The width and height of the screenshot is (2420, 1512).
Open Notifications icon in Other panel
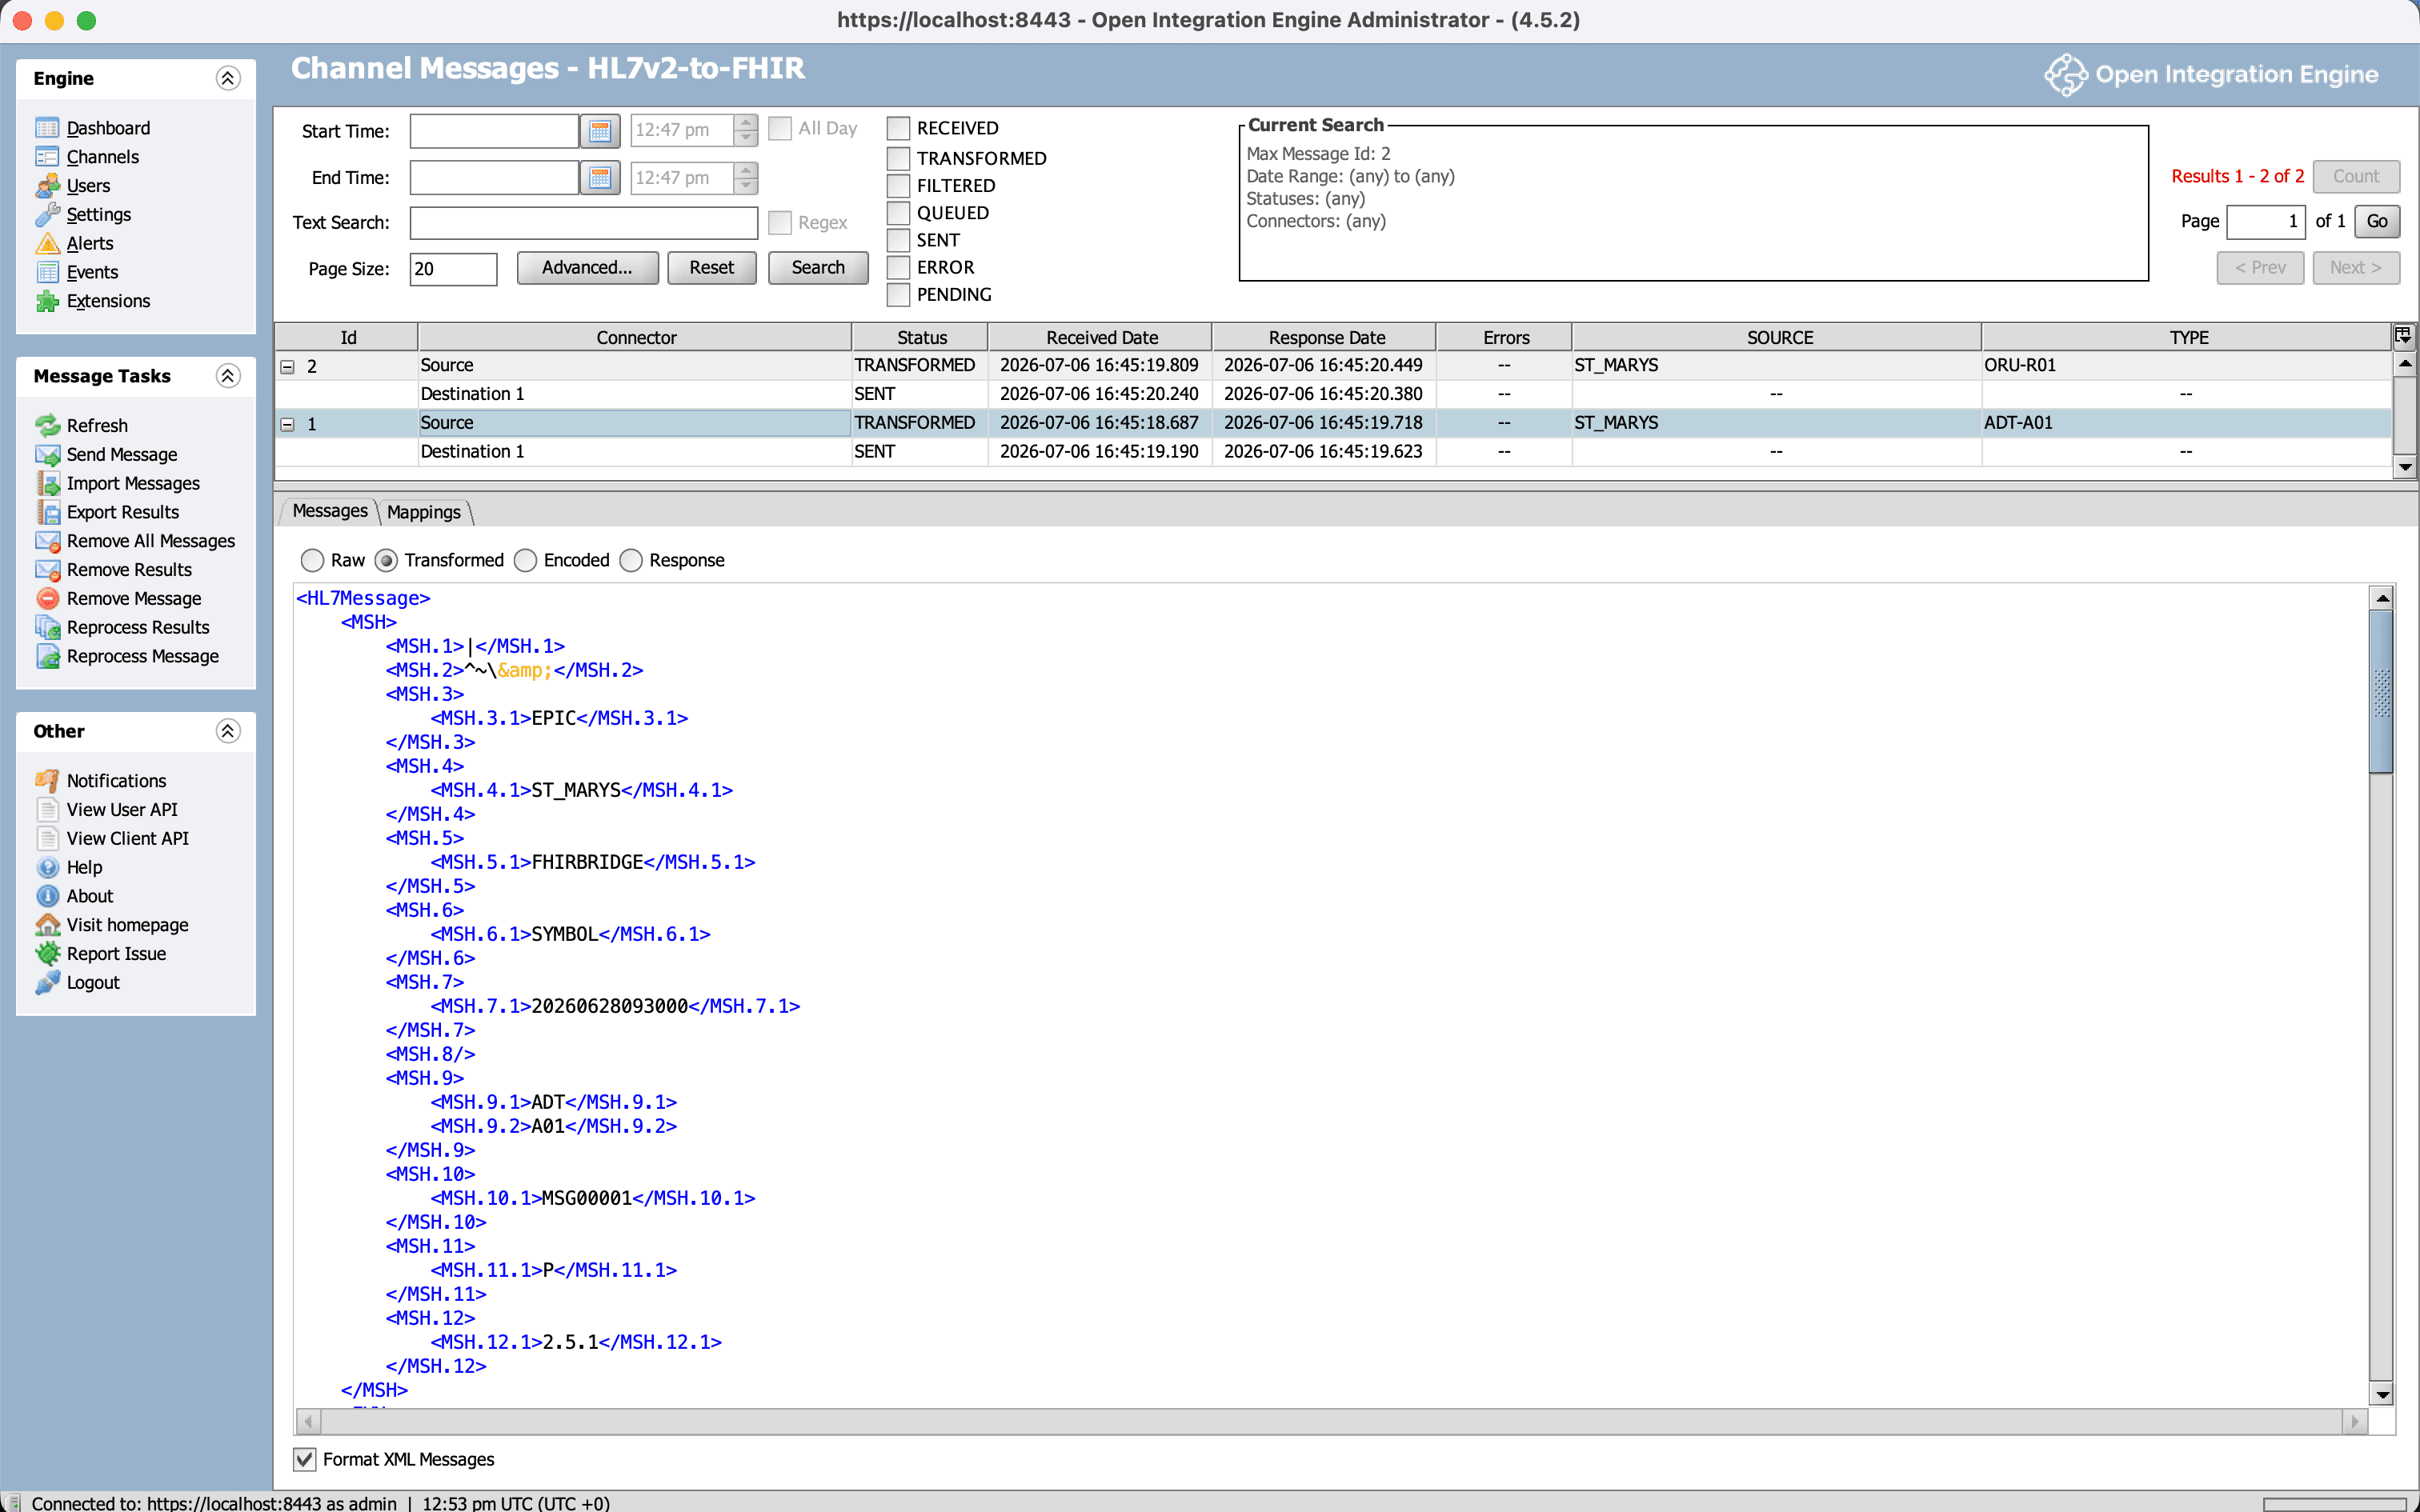(x=47, y=781)
